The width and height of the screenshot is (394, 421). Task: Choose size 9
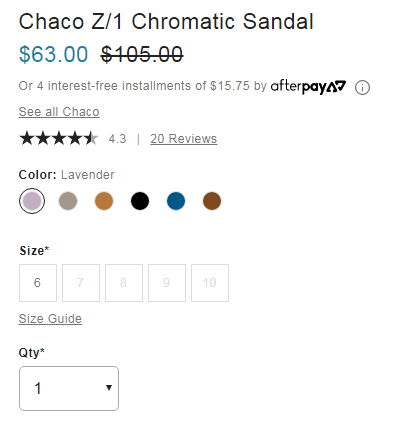click(x=167, y=283)
